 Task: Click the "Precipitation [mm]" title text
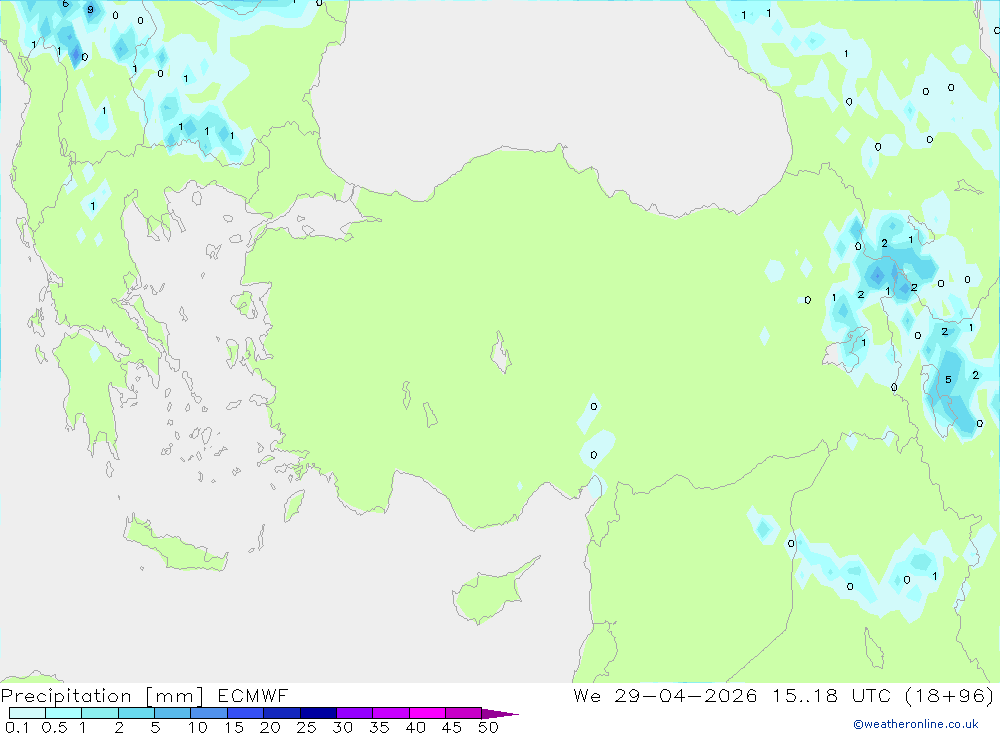pyautogui.click(x=102, y=696)
